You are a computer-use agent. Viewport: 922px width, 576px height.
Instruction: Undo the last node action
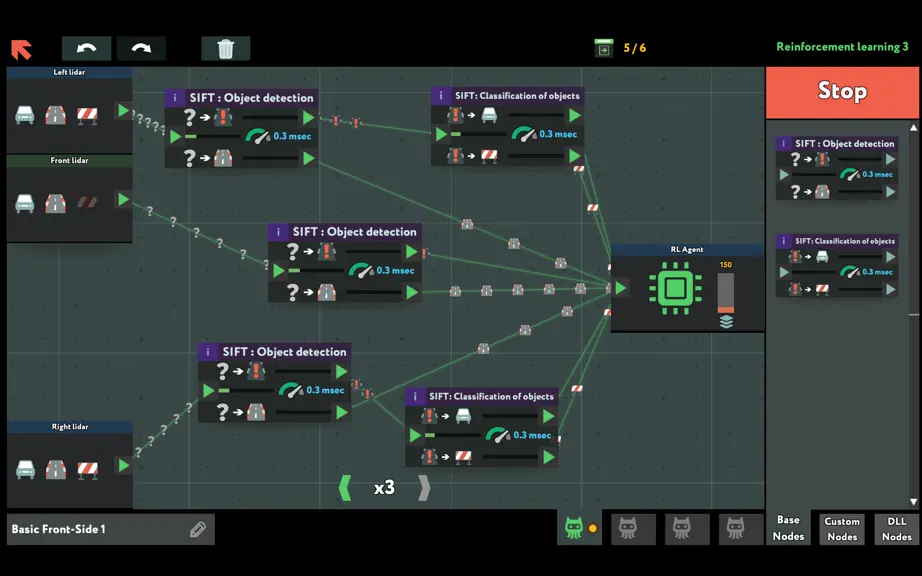(x=86, y=48)
